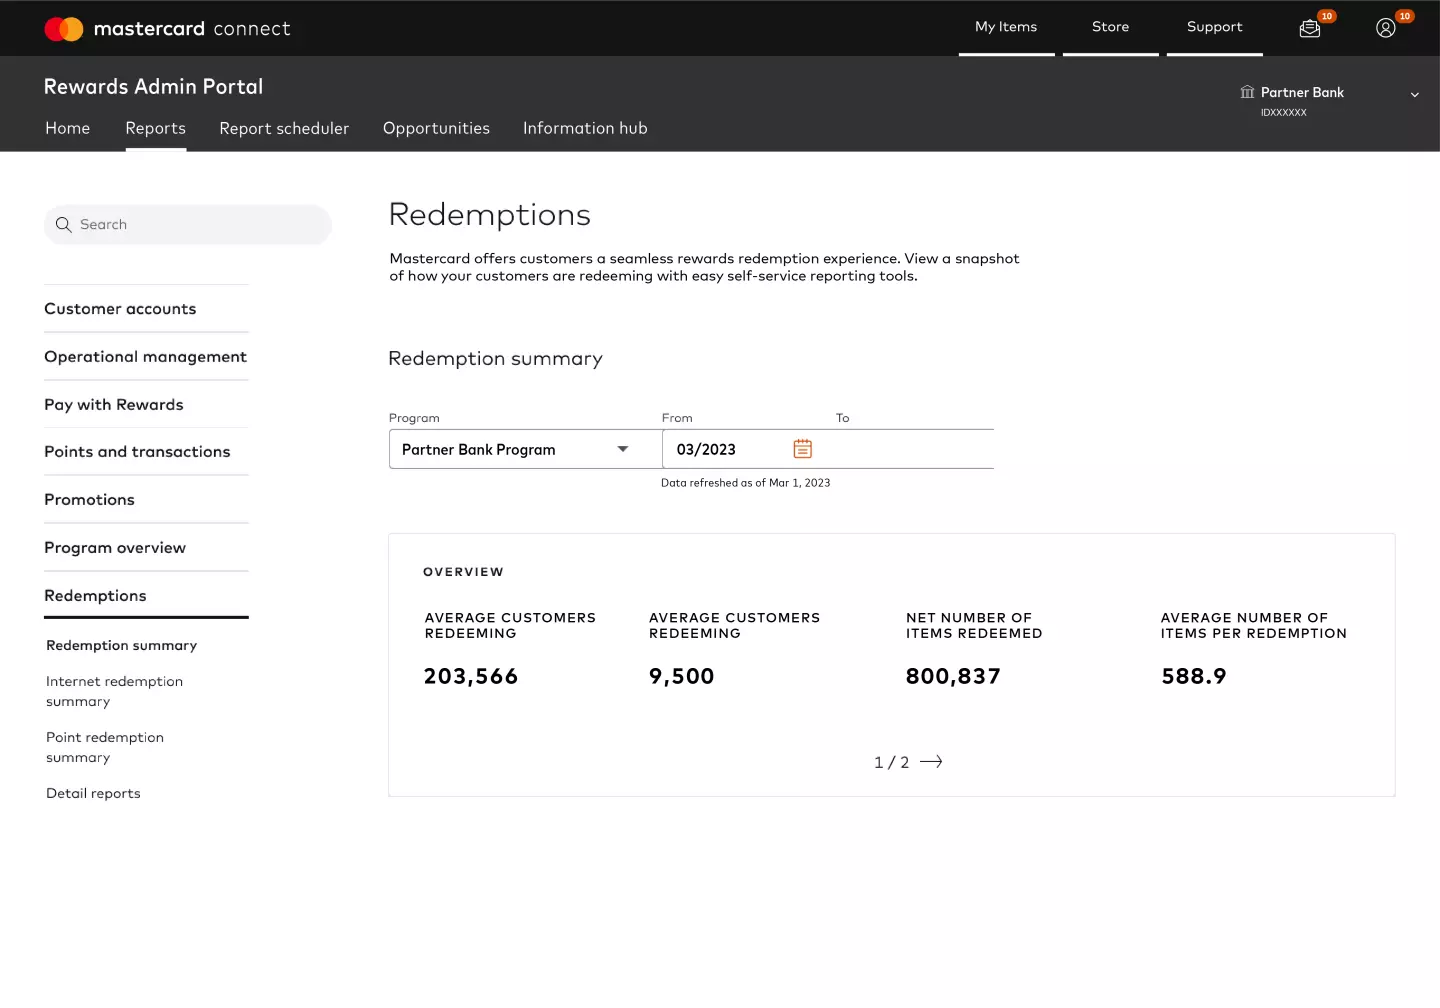Open the My Items menu
Screen dimensions: 1440x1008
pyautogui.click(x=1006, y=27)
